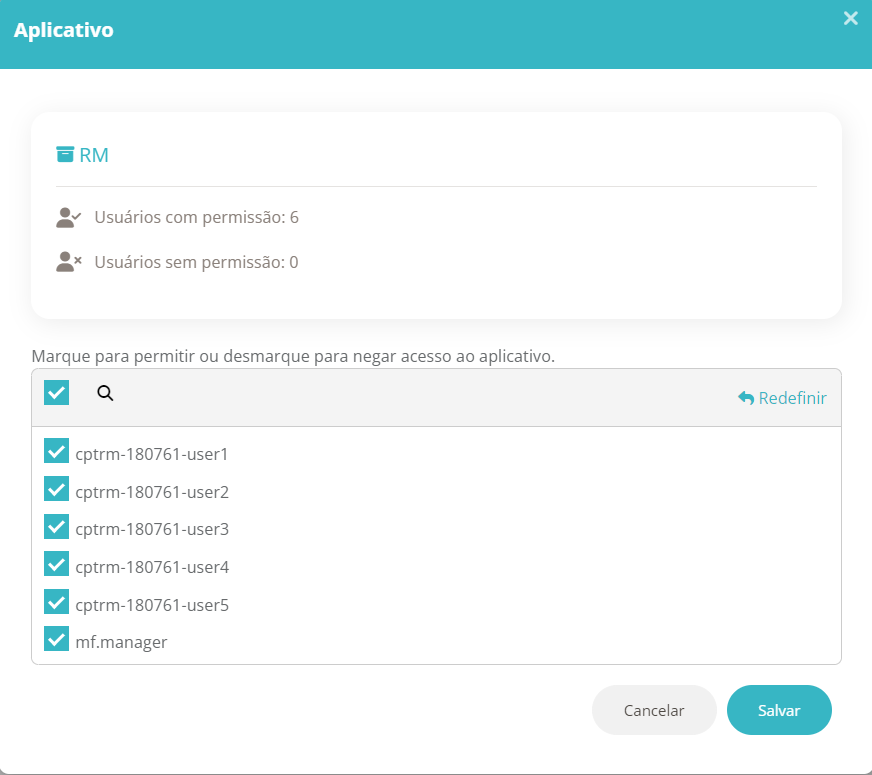872x775 pixels.
Task: Click the Redefinir reset link text
Action: [792, 398]
